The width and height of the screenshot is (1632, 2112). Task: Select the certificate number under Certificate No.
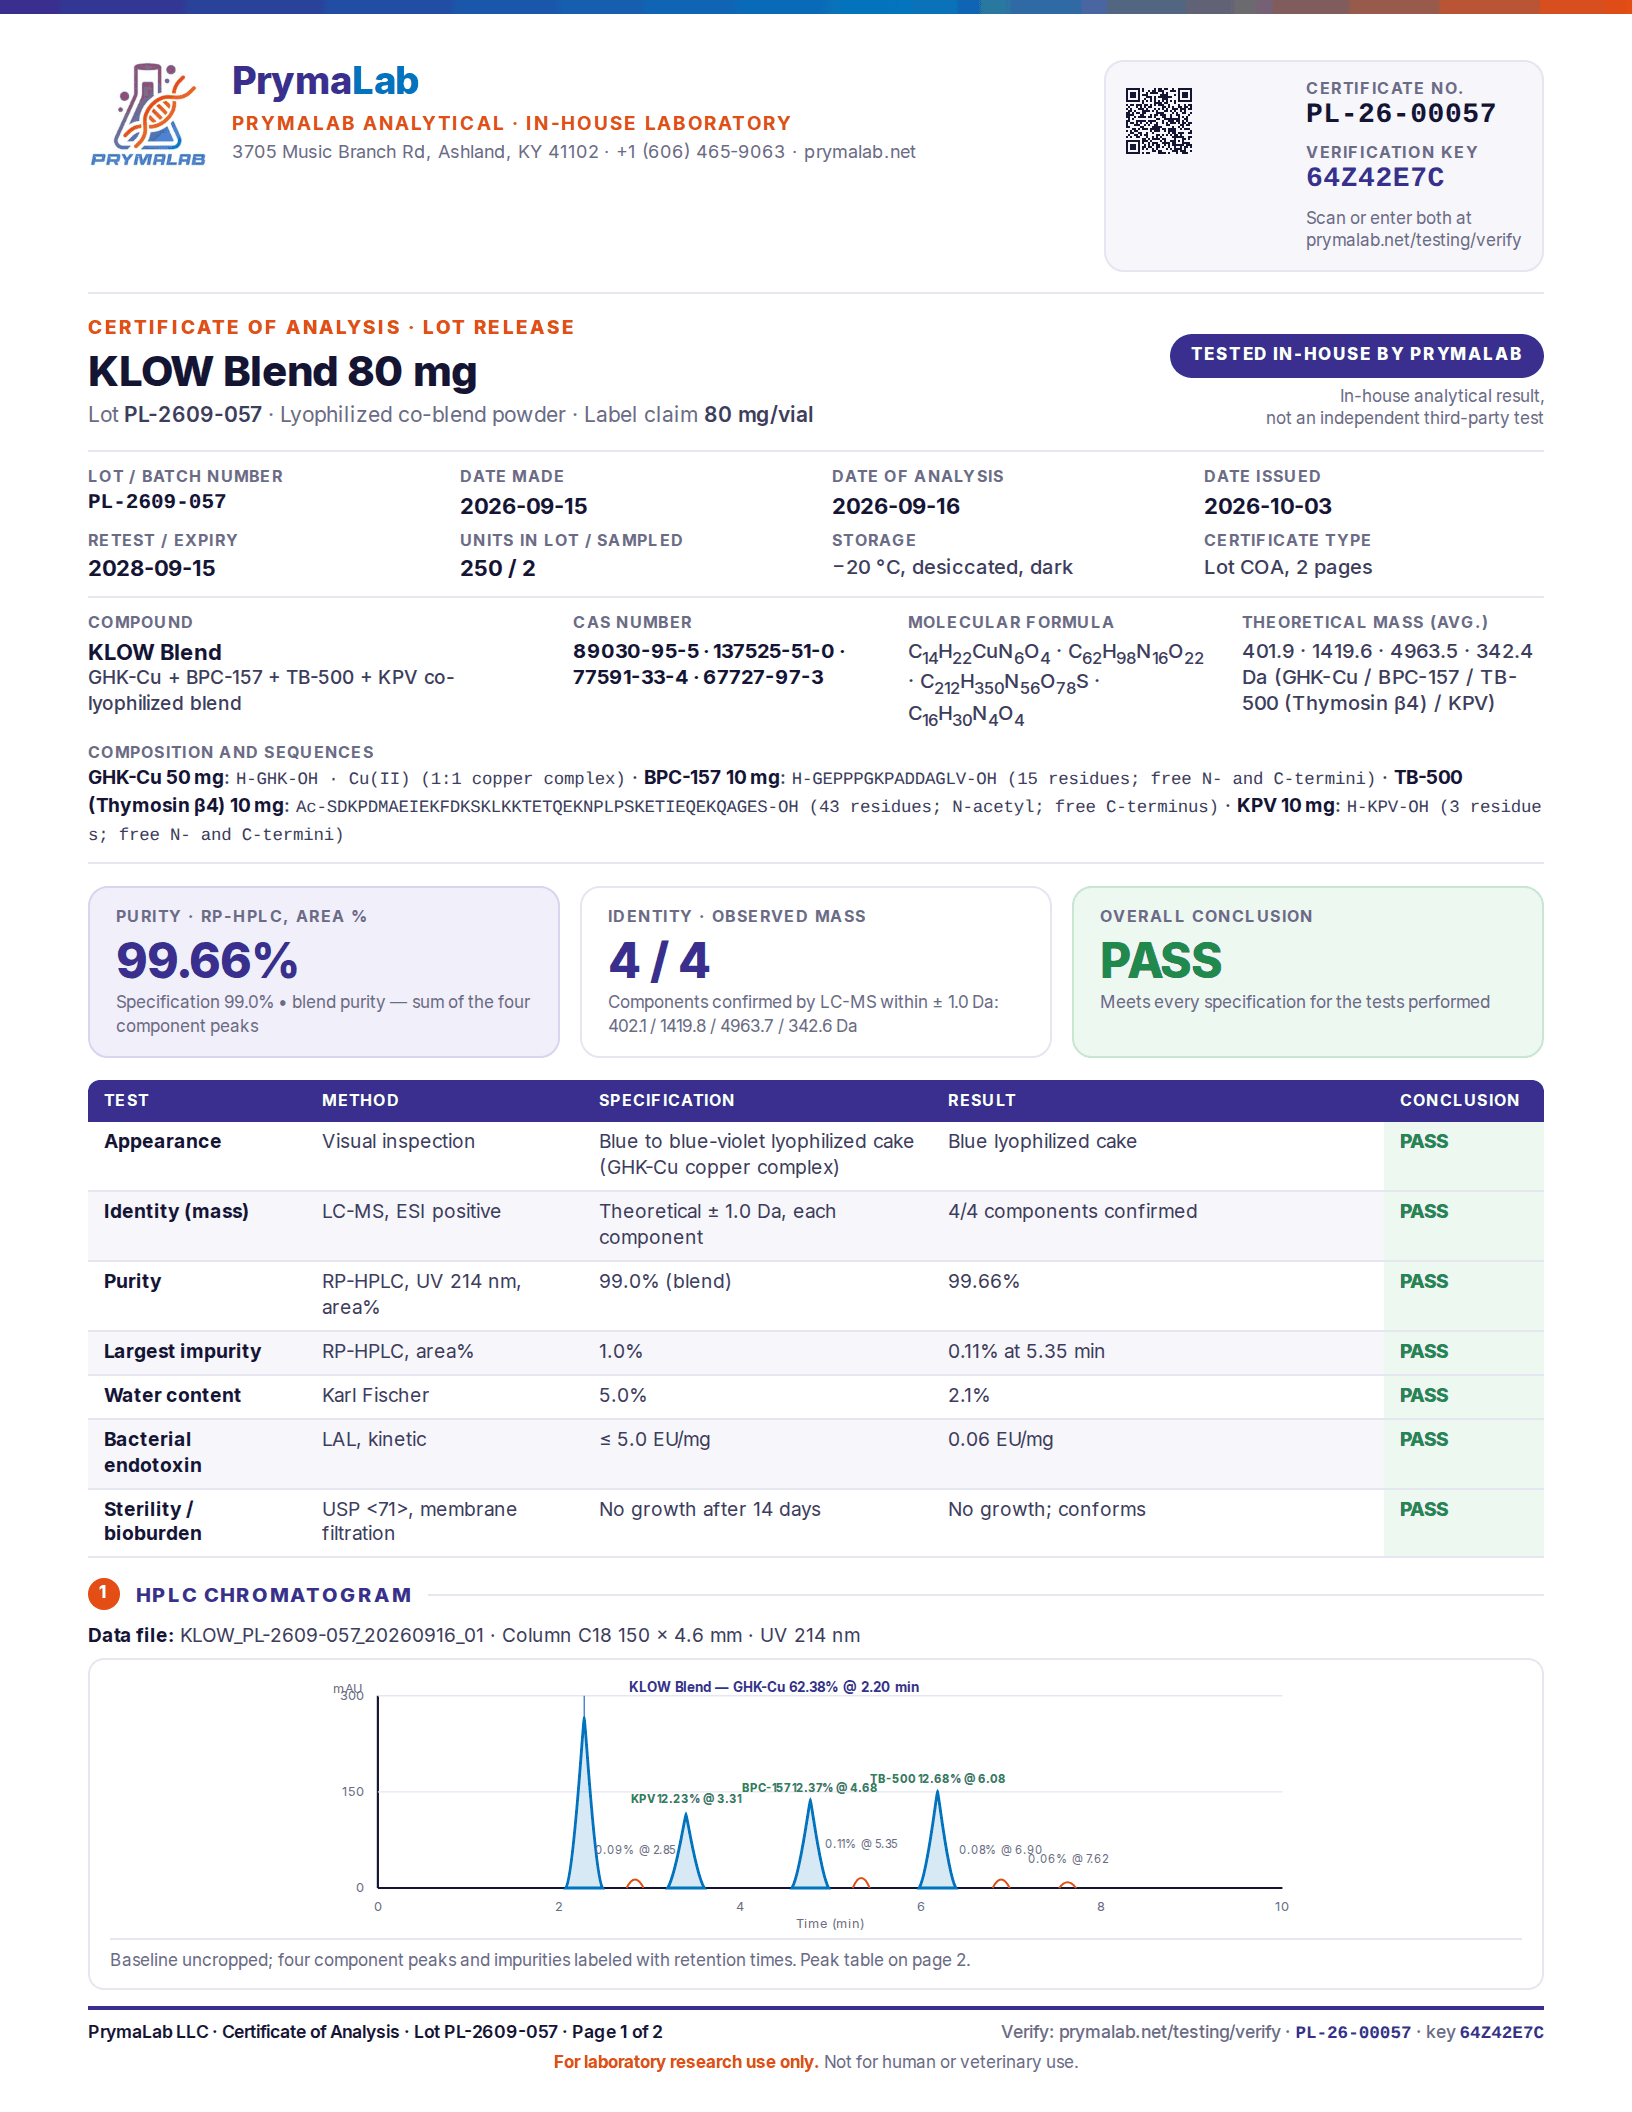coord(1400,114)
